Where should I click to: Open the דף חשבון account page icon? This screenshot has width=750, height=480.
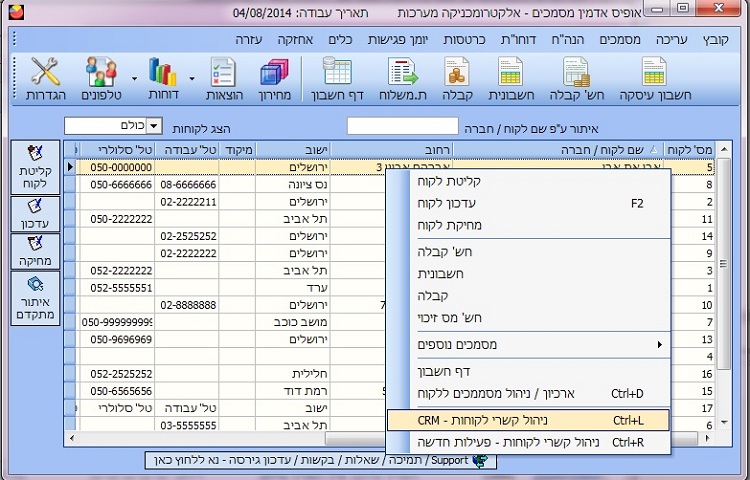pyautogui.click(x=337, y=78)
